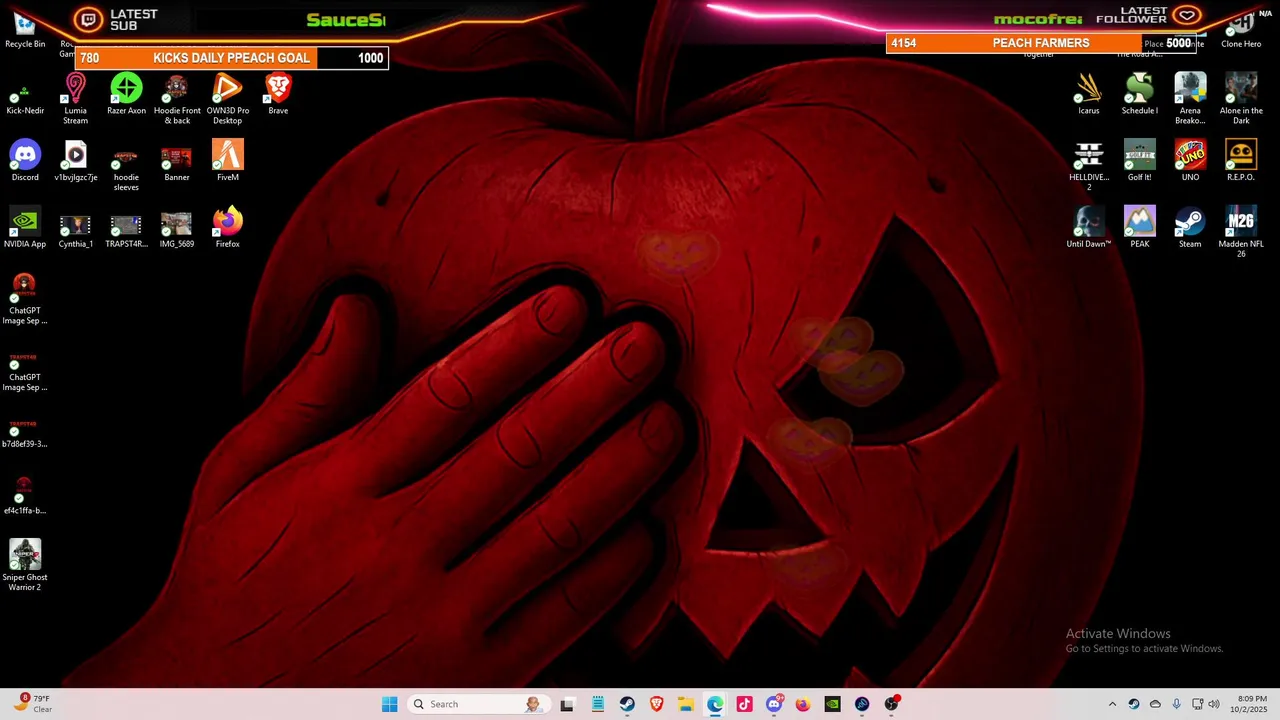Open volume control in system tray
Viewport: 1280px width, 720px height.
point(1214,704)
